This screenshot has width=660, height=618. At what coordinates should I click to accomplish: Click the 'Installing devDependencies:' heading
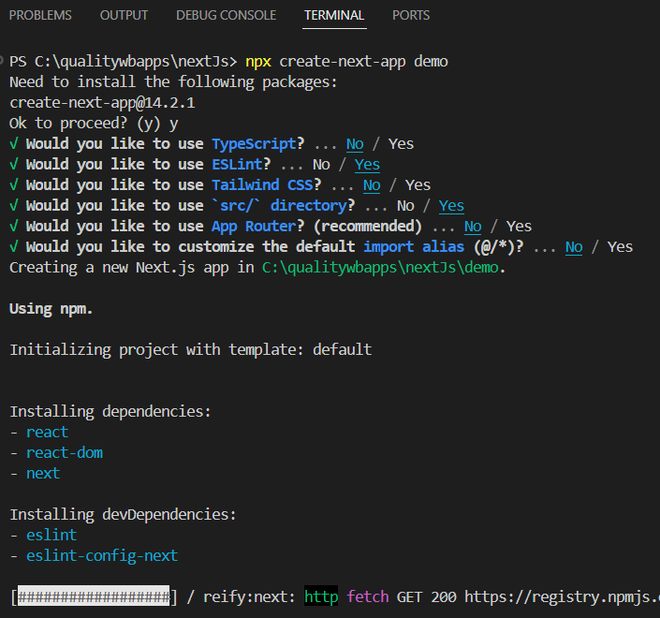[123, 515]
